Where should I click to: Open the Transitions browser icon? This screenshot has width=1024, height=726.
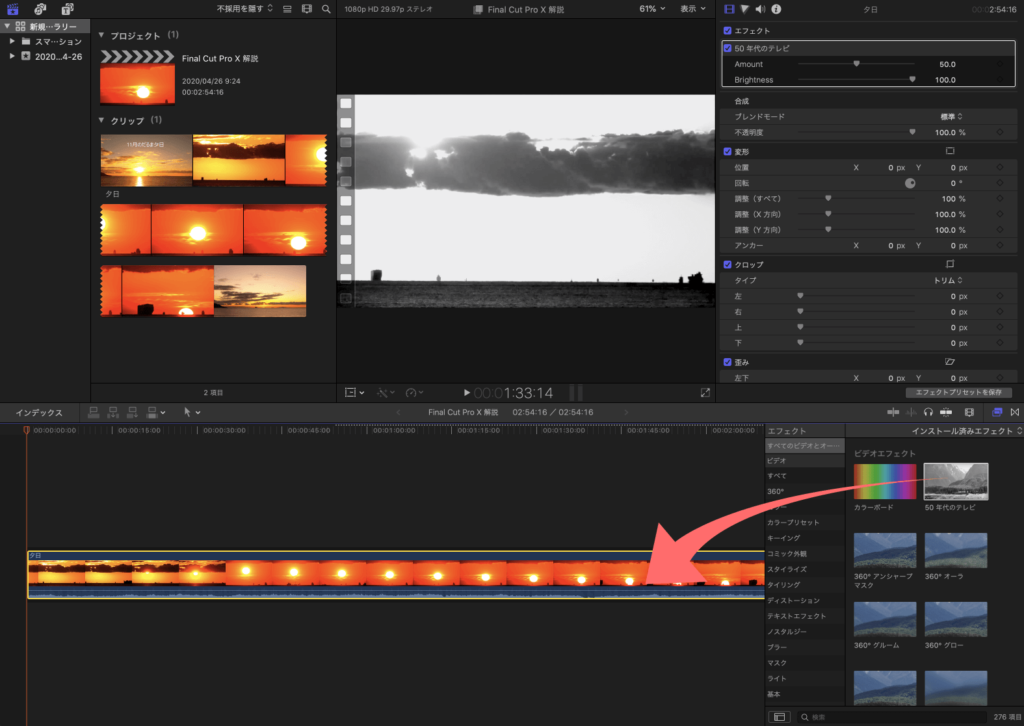1015,412
